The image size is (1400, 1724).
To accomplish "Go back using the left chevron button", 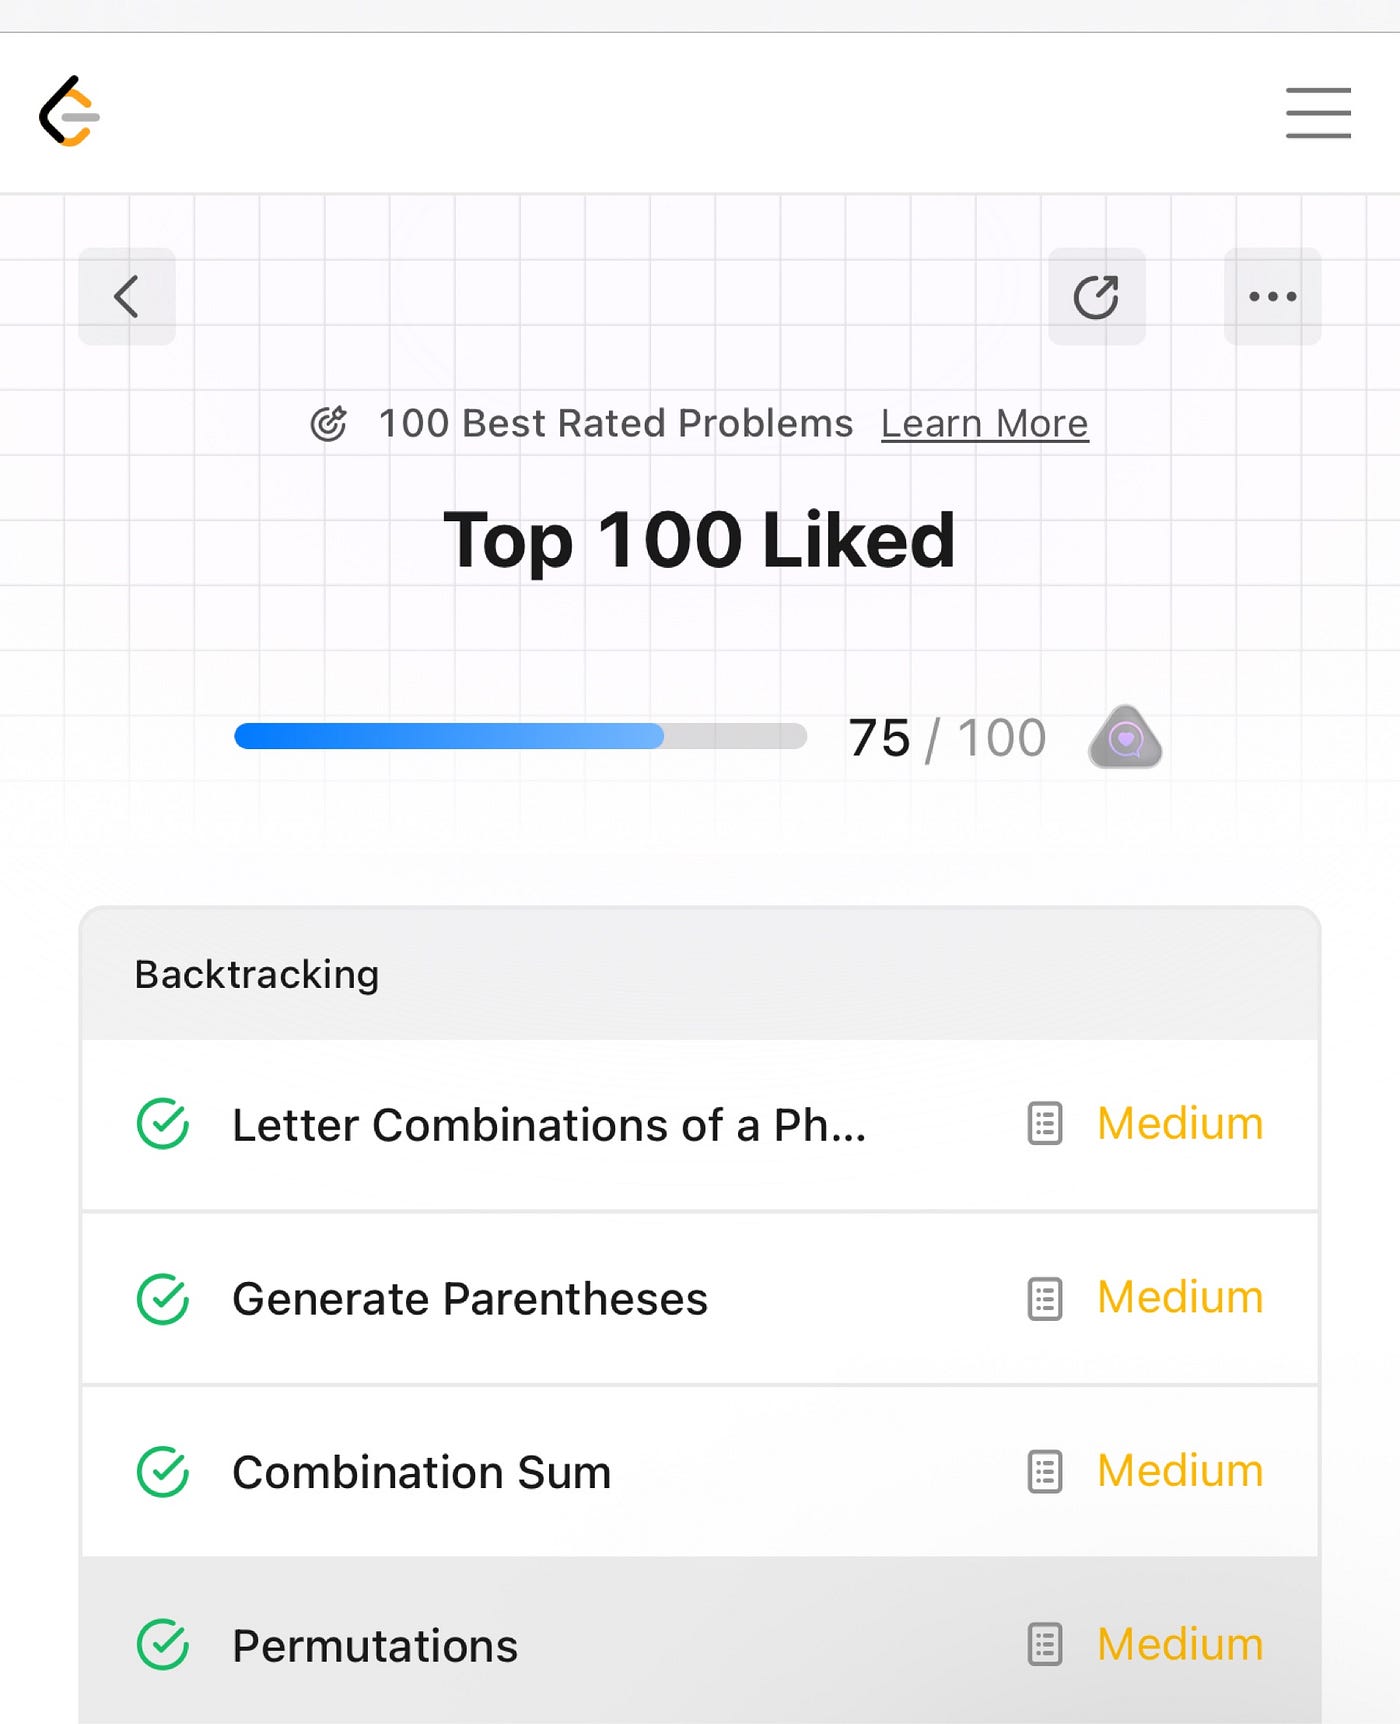I will (127, 296).
